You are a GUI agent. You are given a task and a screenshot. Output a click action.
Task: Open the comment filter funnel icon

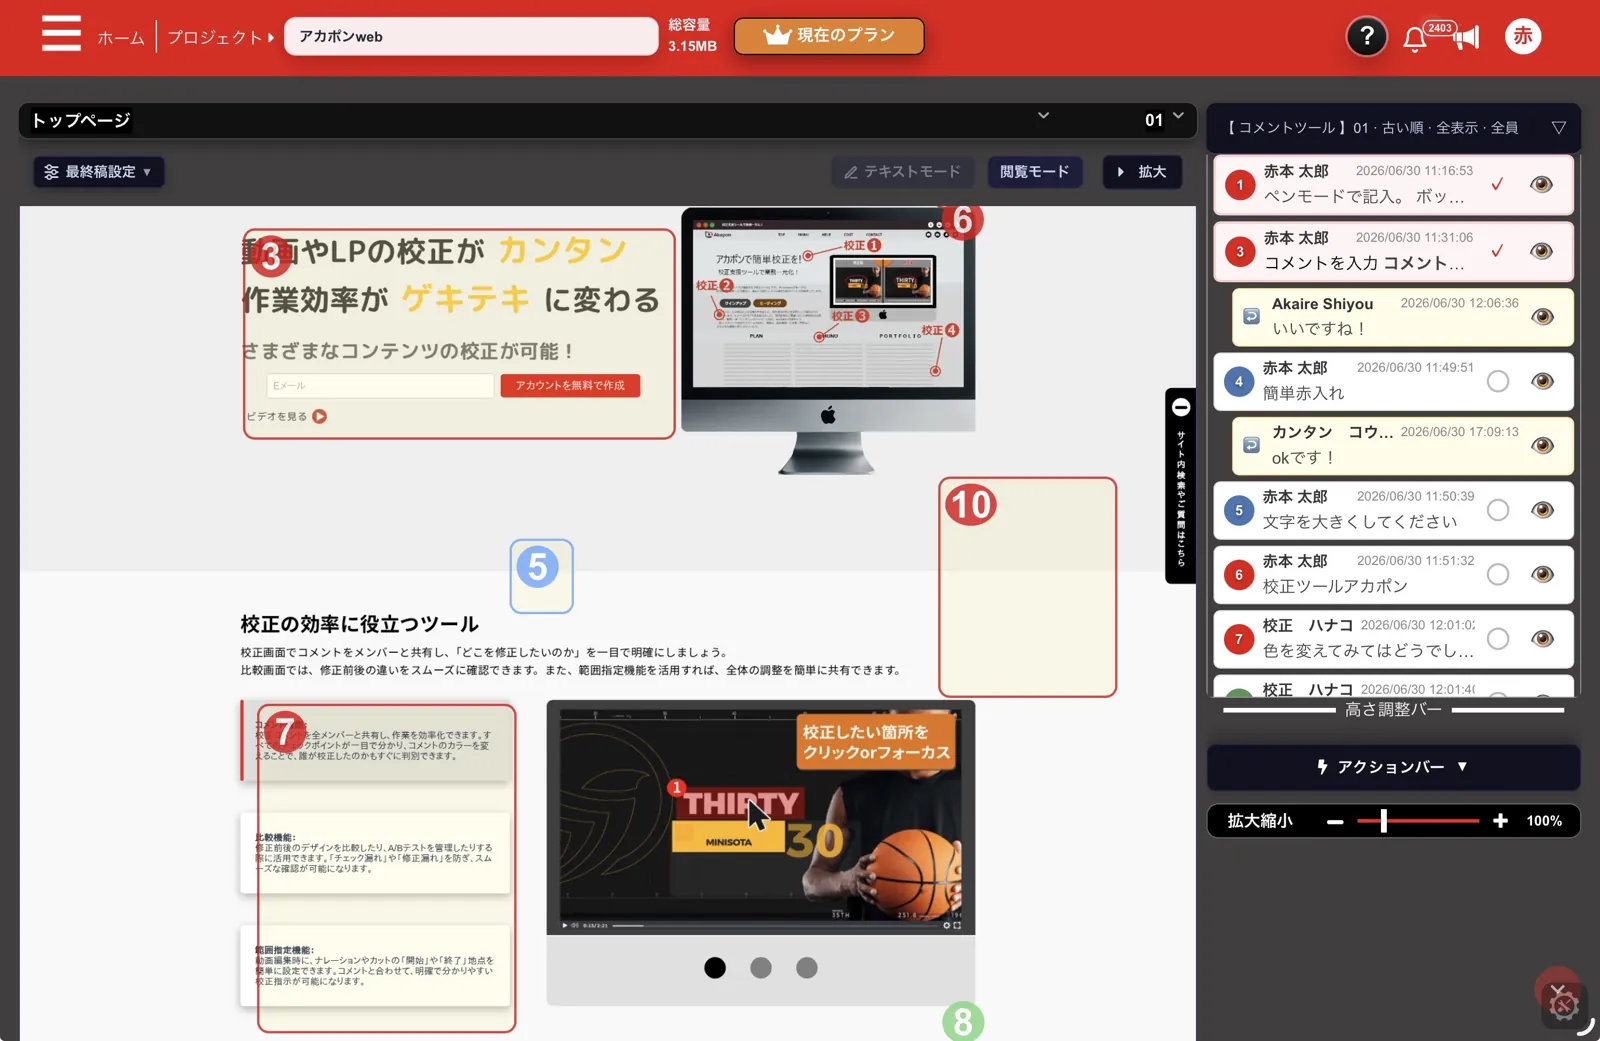coord(1558,128)
